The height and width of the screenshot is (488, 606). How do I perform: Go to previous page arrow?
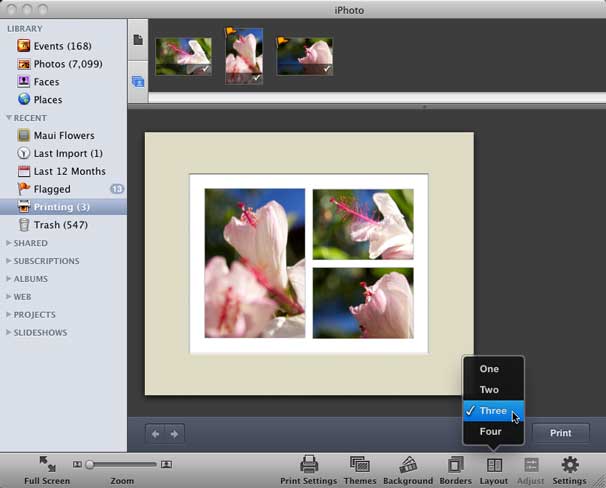(155, 434)
